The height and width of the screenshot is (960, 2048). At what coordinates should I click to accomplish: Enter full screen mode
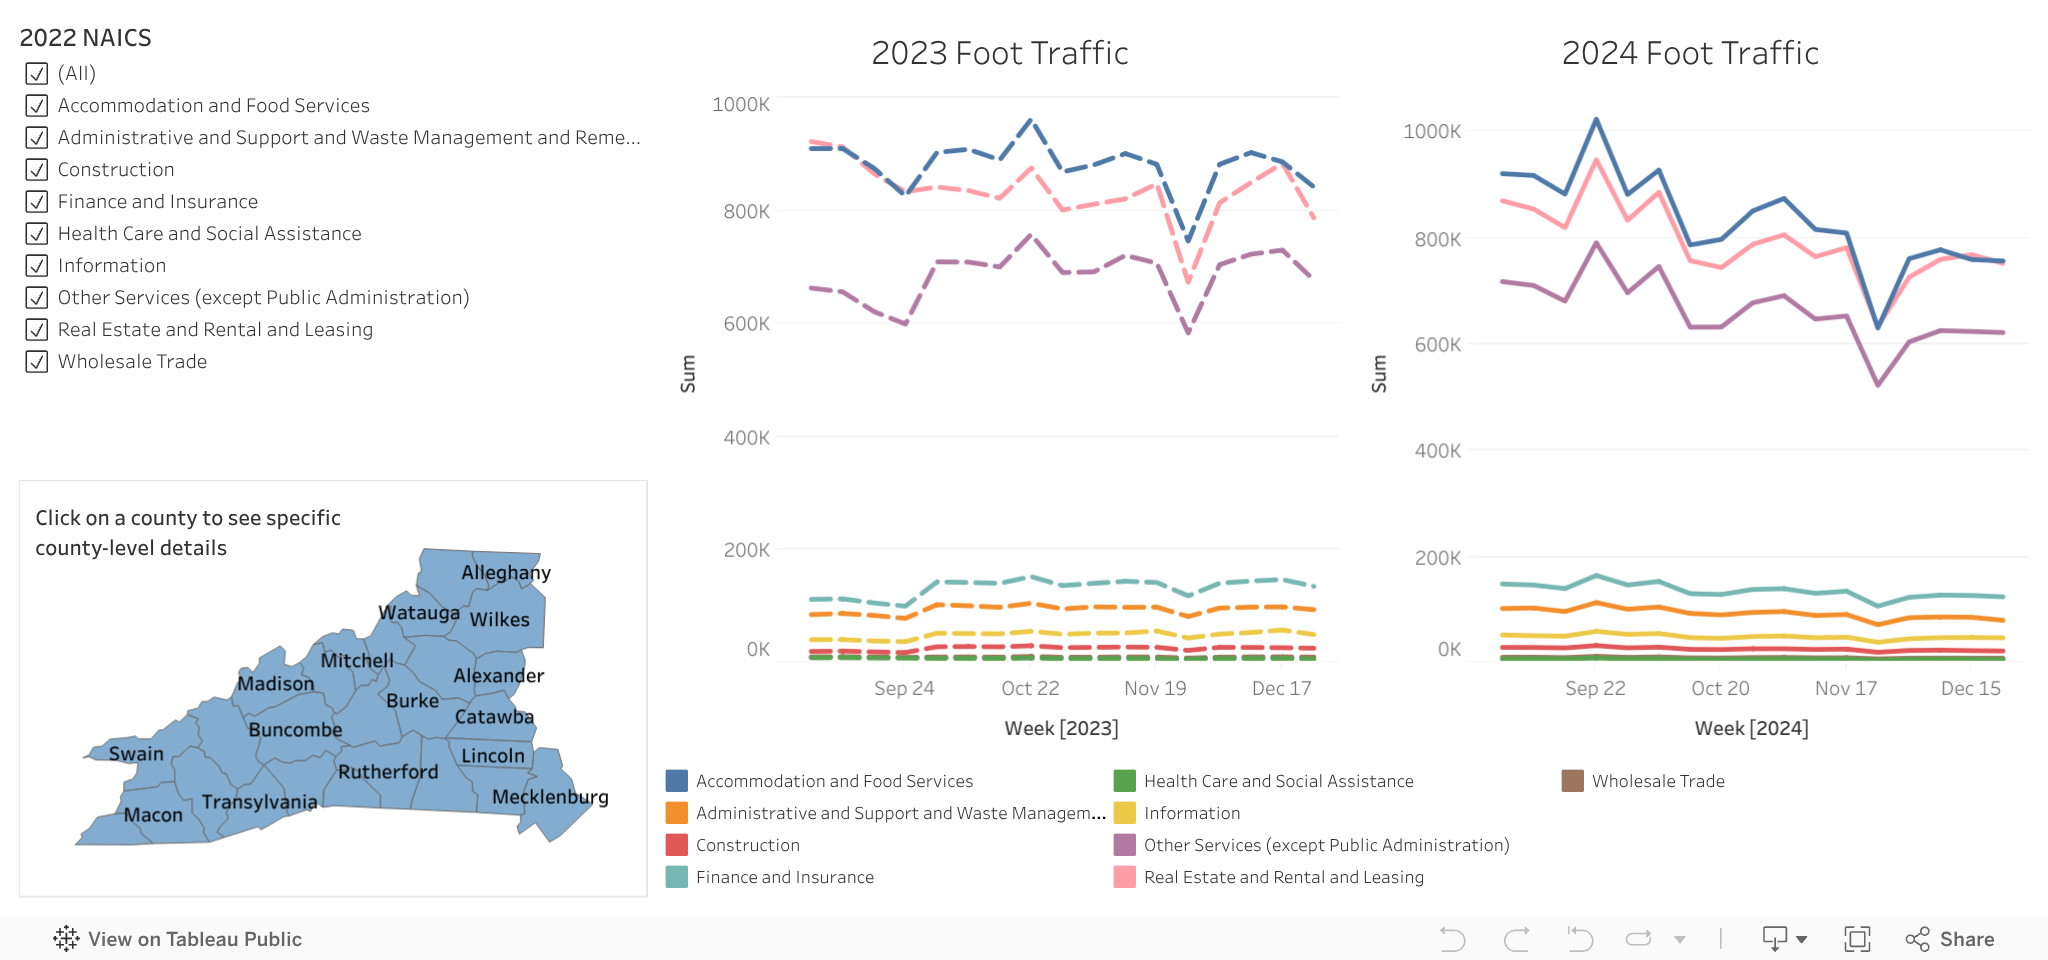click(1857, 939)
